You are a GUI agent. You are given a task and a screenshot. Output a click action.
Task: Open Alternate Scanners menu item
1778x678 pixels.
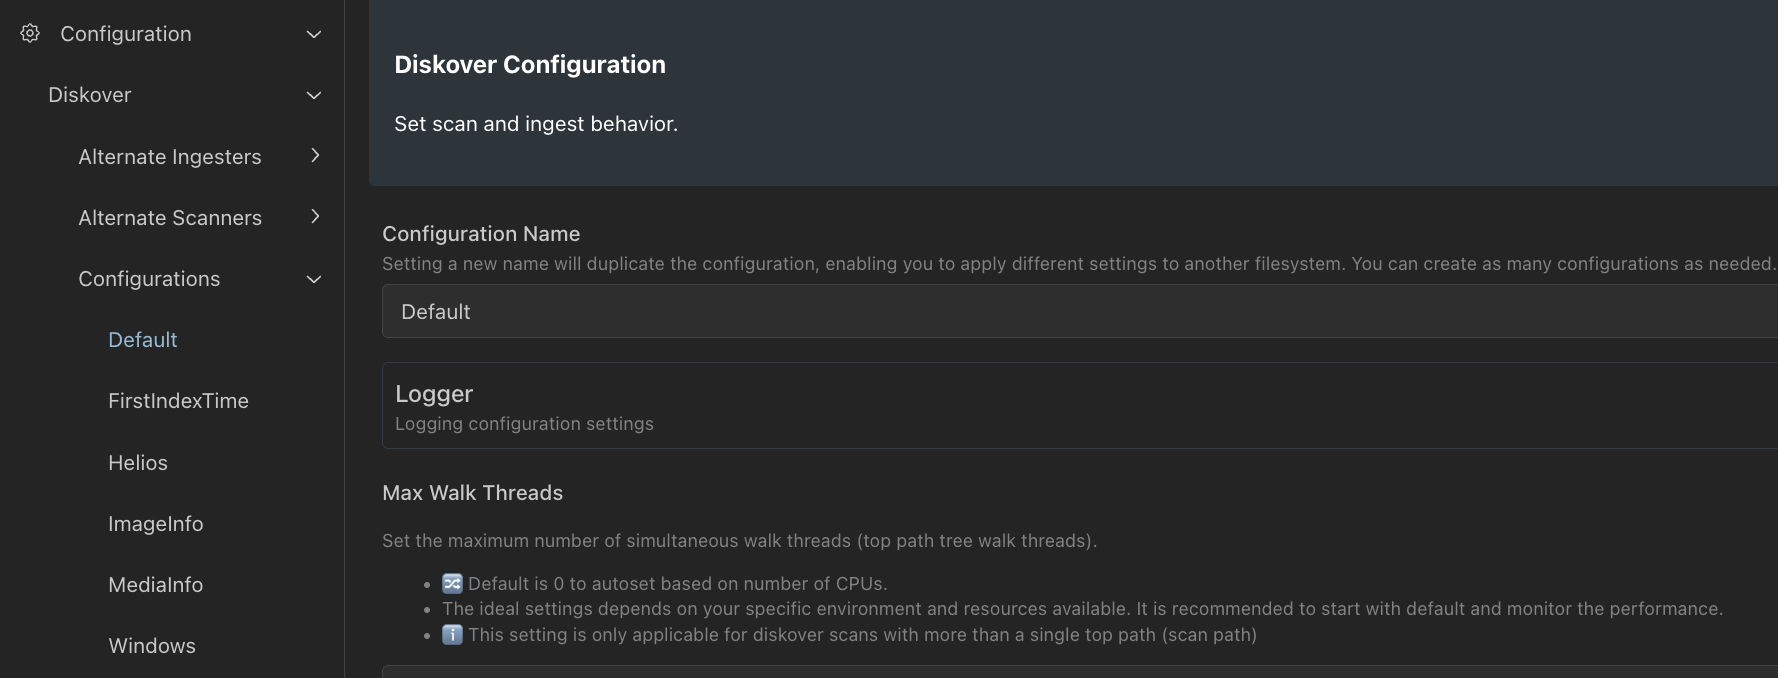coord(170,218)
